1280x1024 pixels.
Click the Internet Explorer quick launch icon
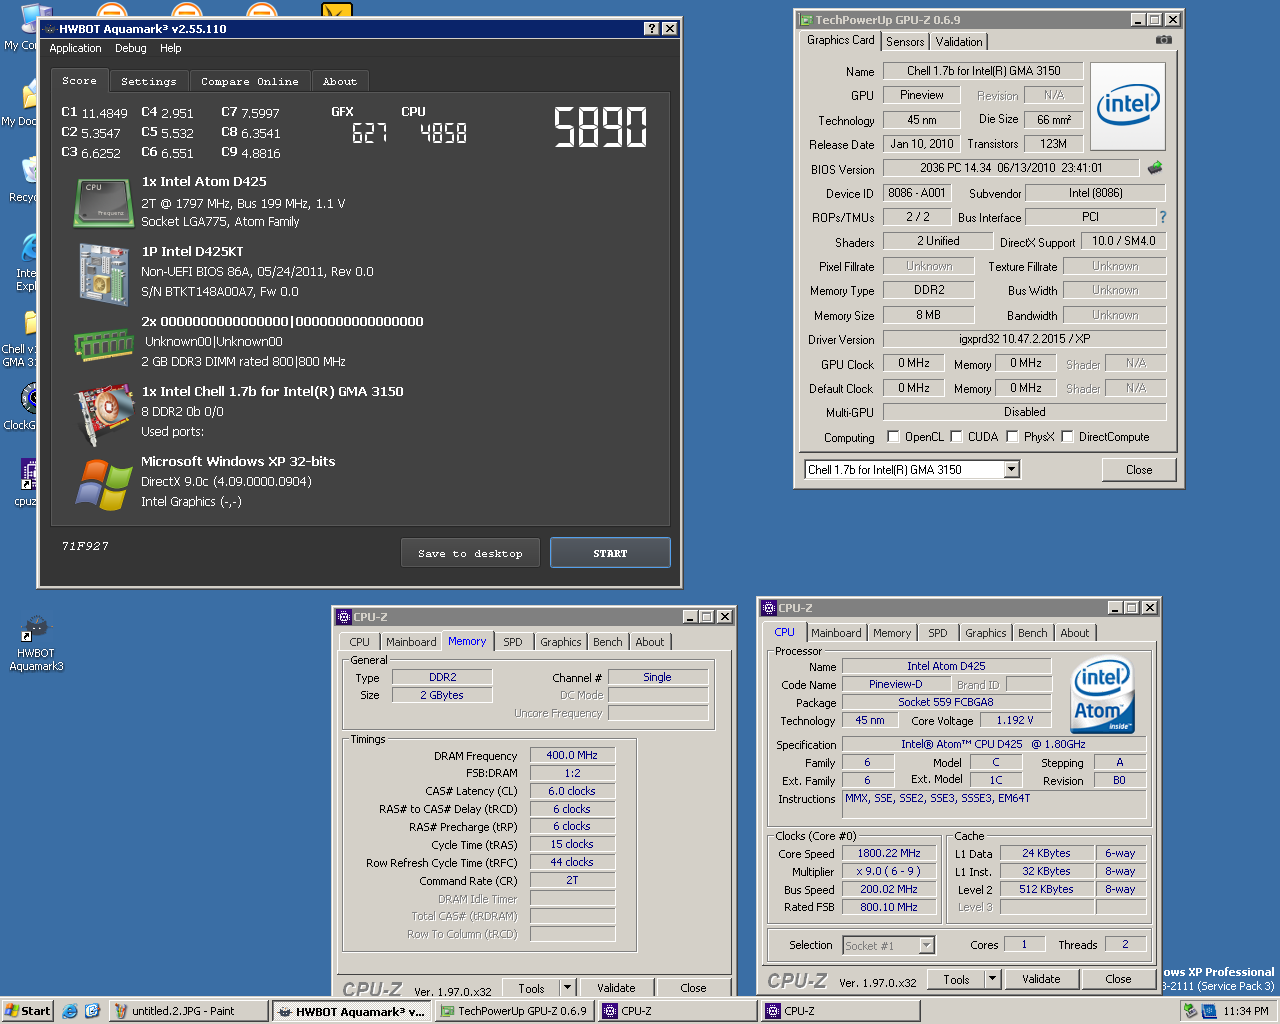70,1011
